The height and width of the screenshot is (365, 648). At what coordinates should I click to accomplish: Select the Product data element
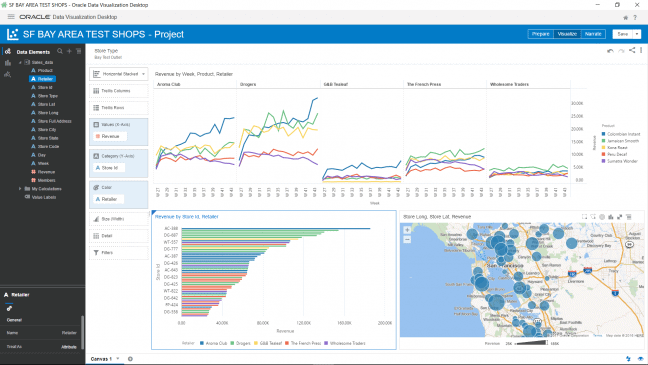coord(45,71)
